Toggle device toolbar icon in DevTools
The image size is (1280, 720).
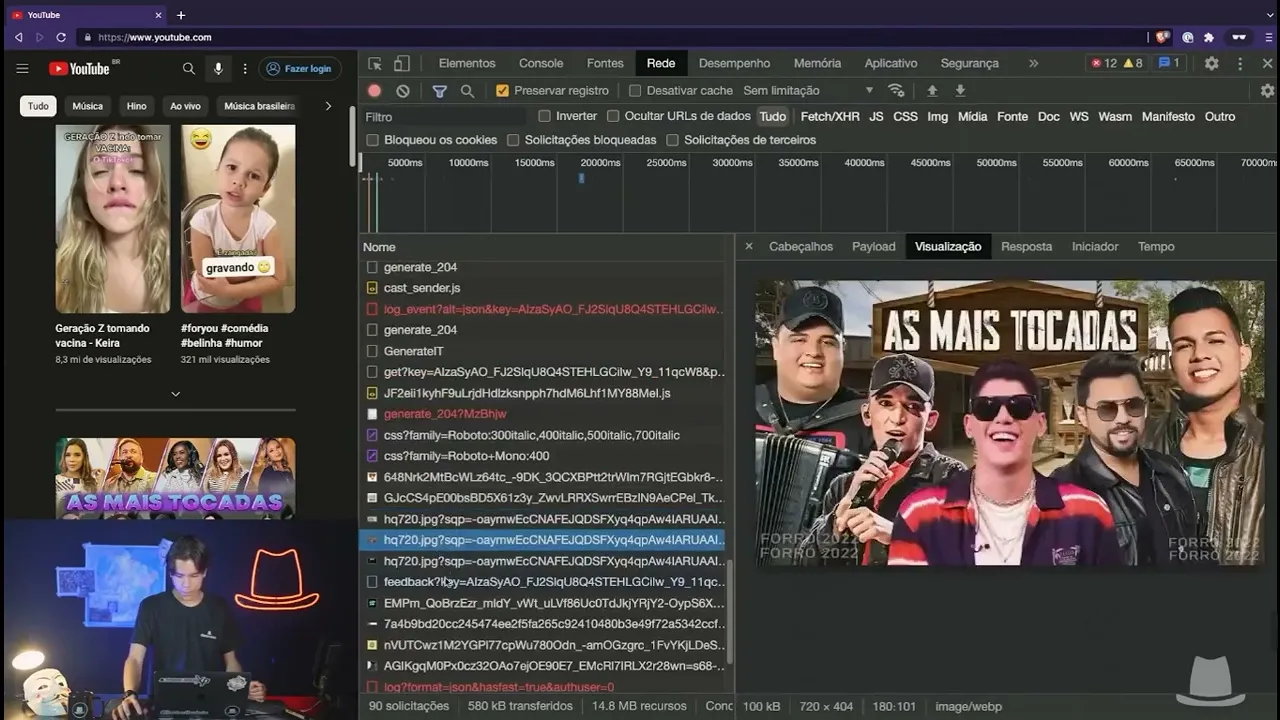401,63
